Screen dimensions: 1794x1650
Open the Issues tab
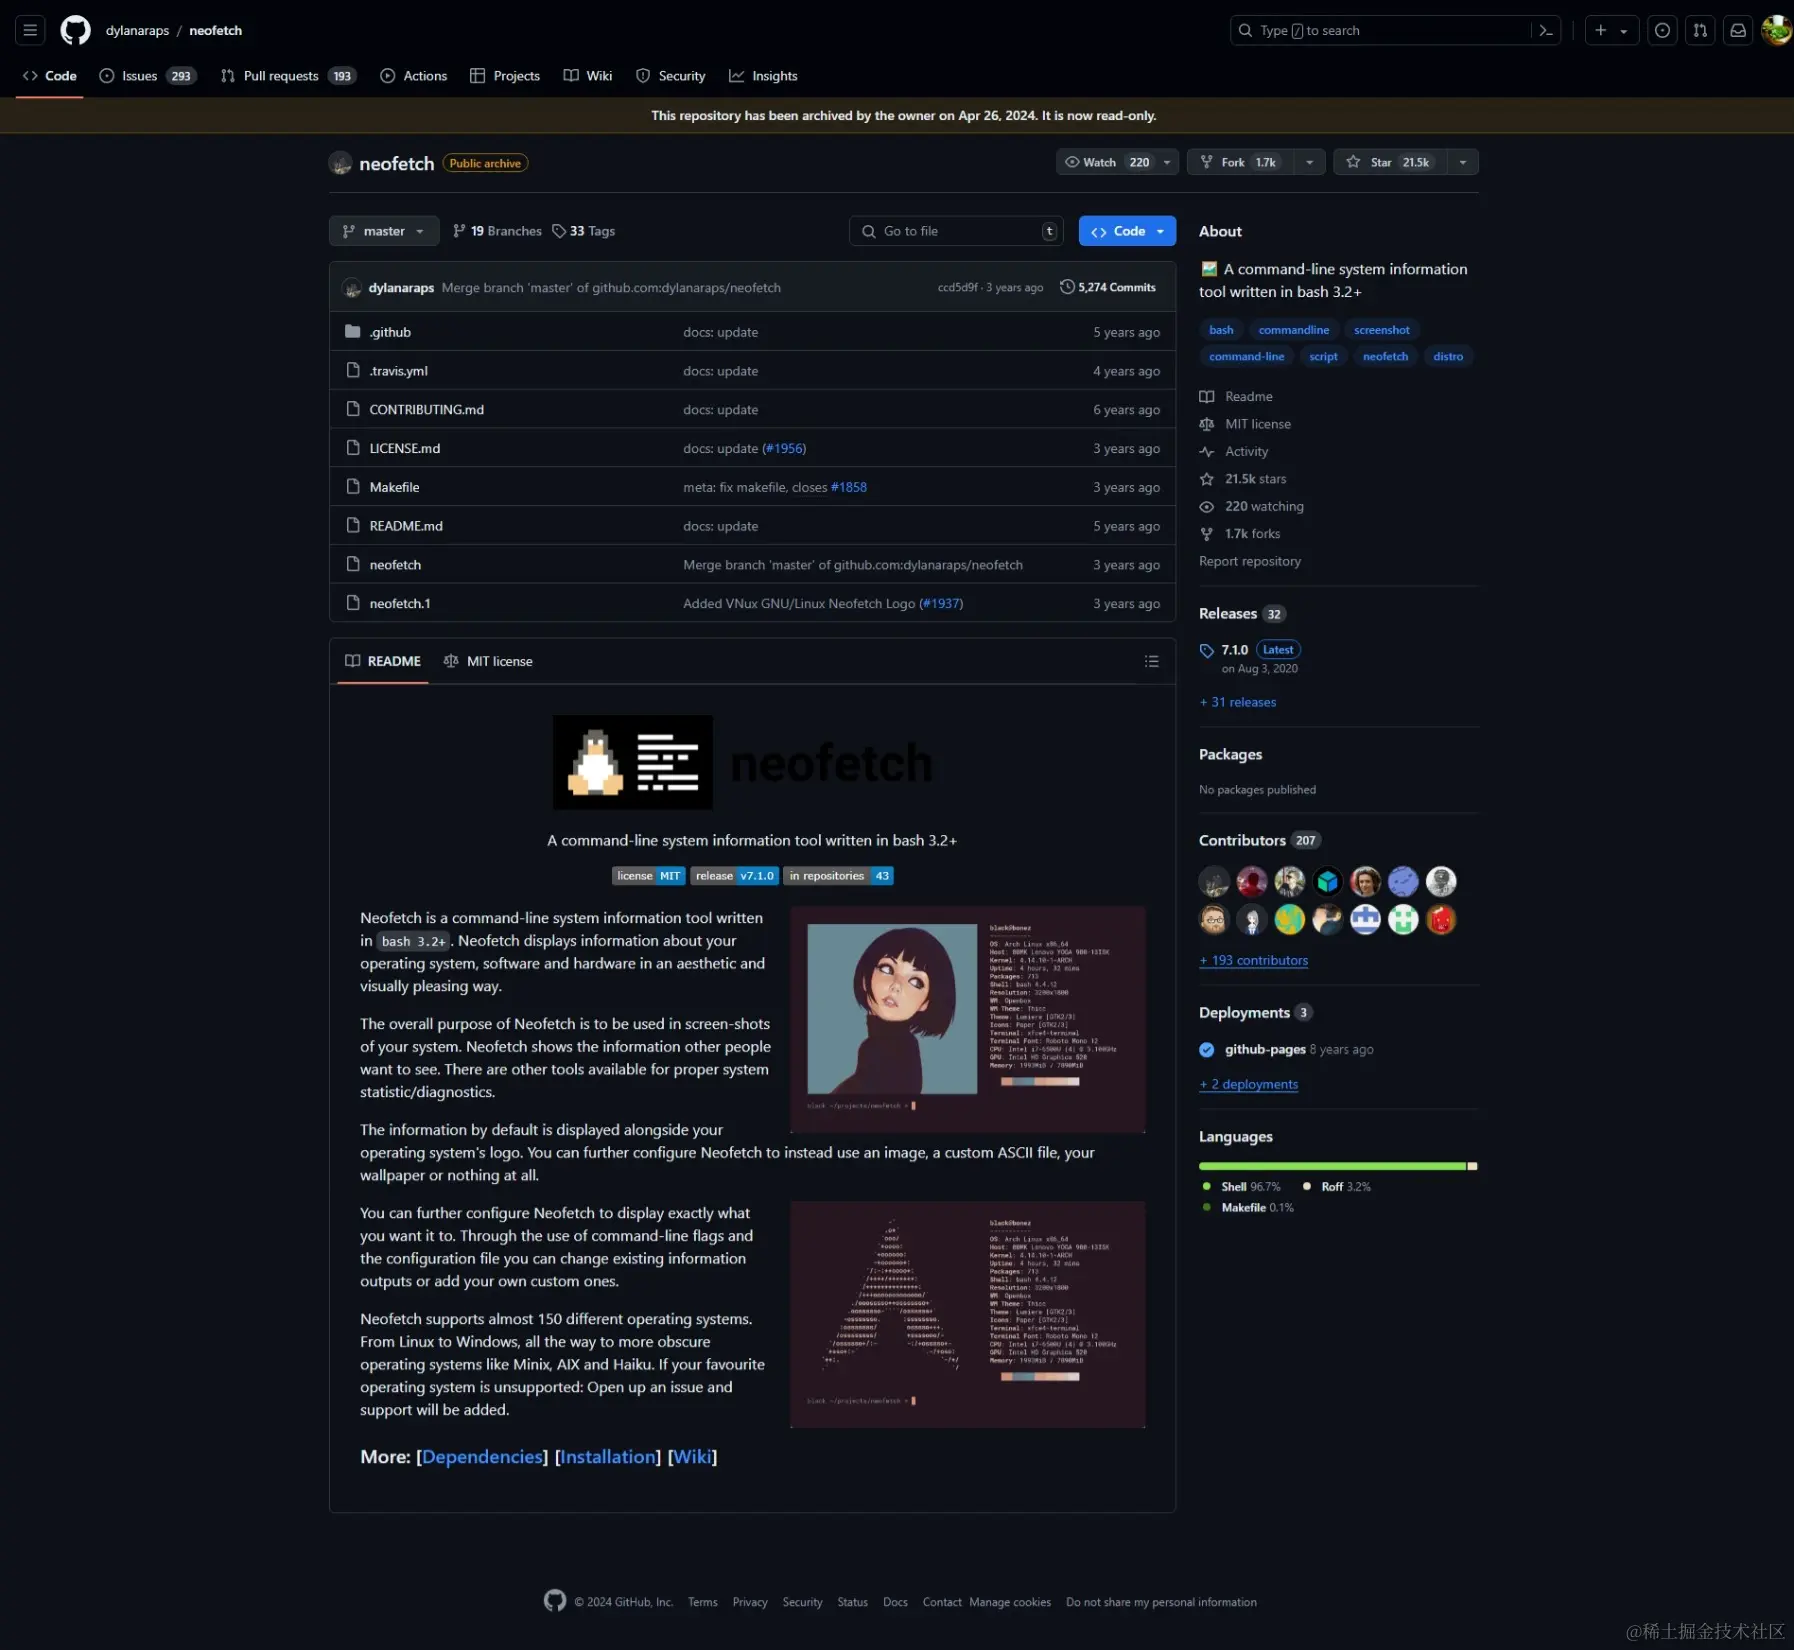(x=147, y=76)
